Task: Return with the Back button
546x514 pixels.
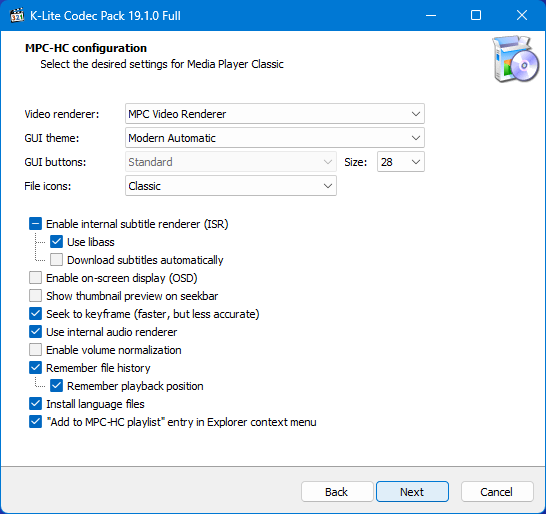Action: 337,492
